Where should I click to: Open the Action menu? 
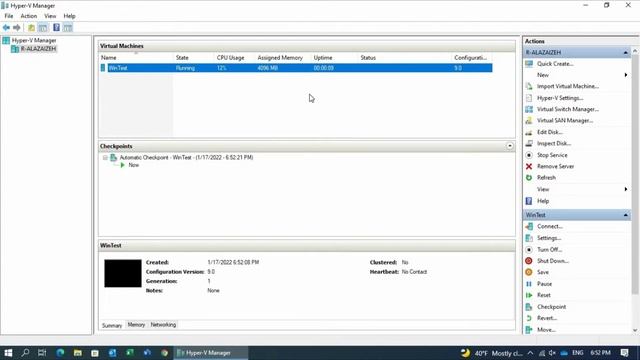coord(29,16)
